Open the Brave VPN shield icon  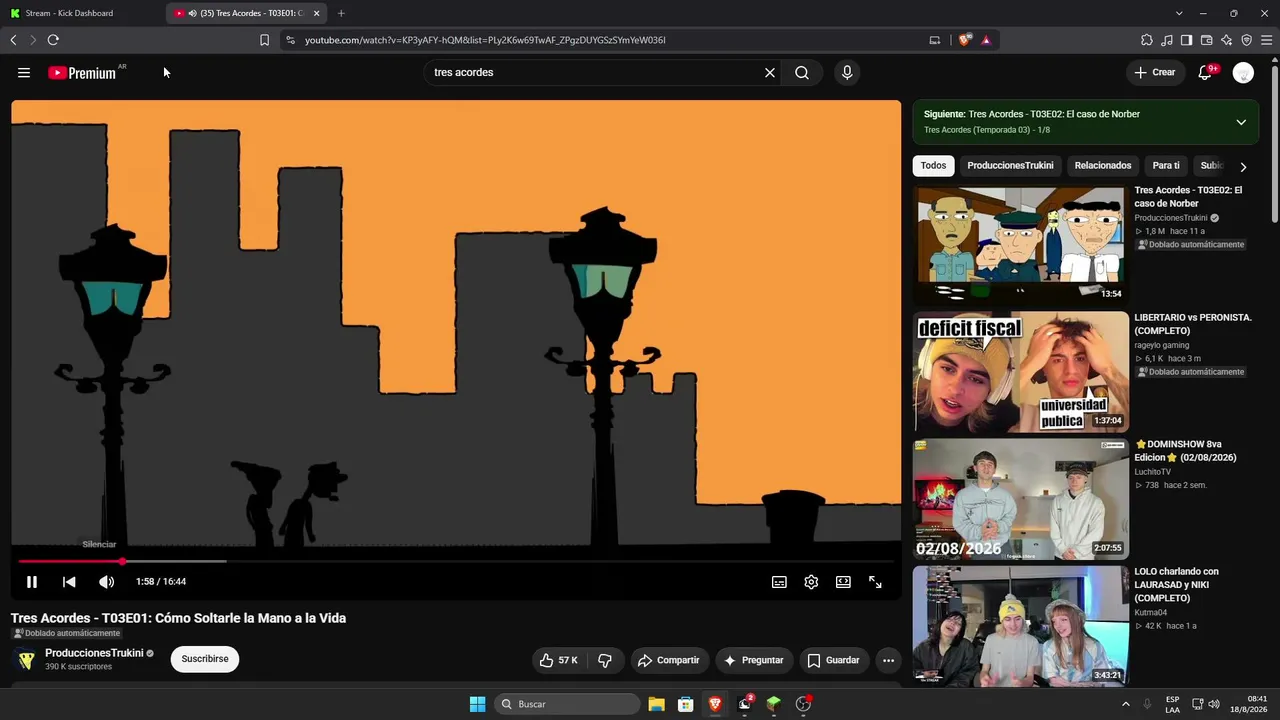click(x=1246, y=40)
